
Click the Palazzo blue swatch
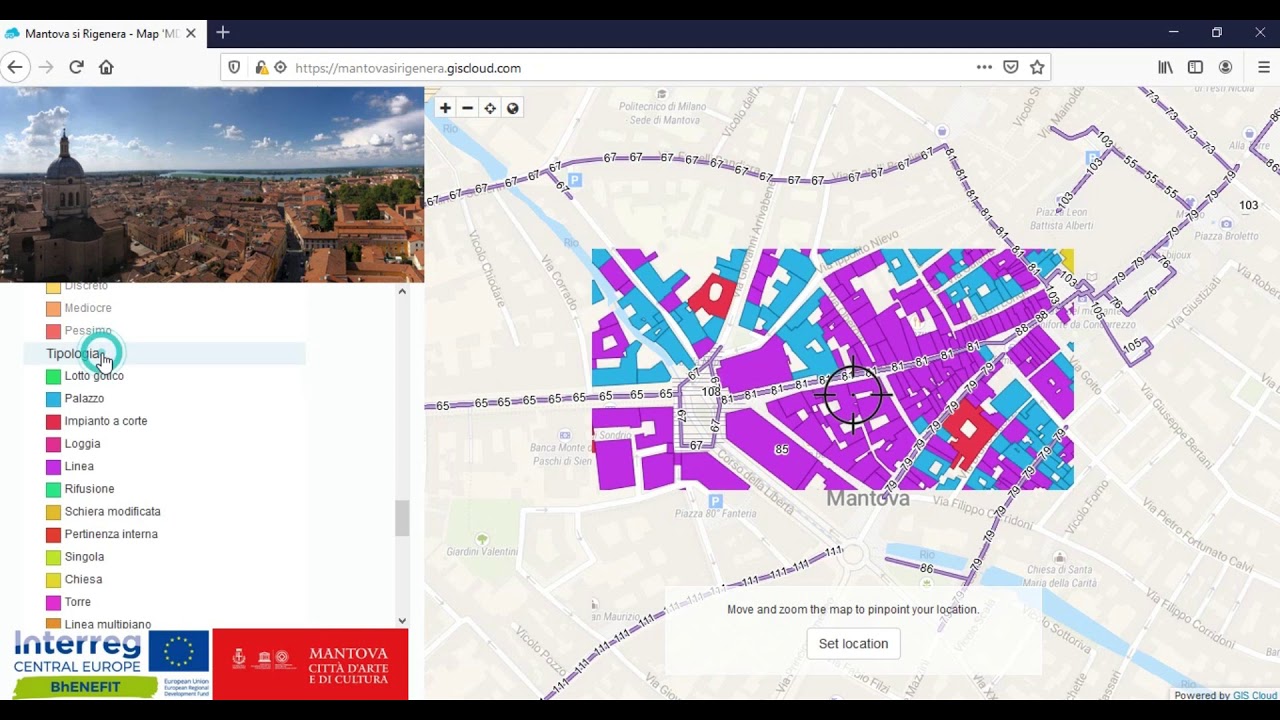click(53, 399)
